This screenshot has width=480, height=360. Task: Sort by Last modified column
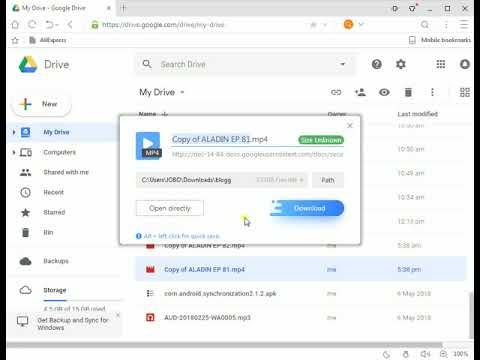[417, 114]
